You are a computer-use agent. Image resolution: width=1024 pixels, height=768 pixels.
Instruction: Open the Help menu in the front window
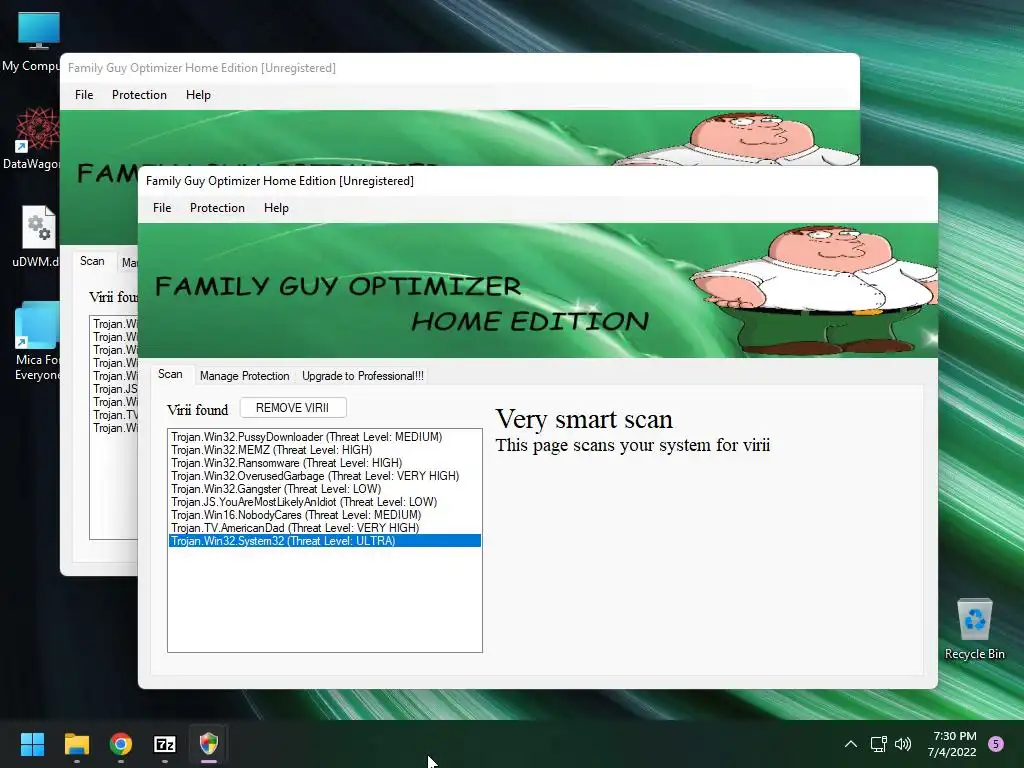[276, 208]
